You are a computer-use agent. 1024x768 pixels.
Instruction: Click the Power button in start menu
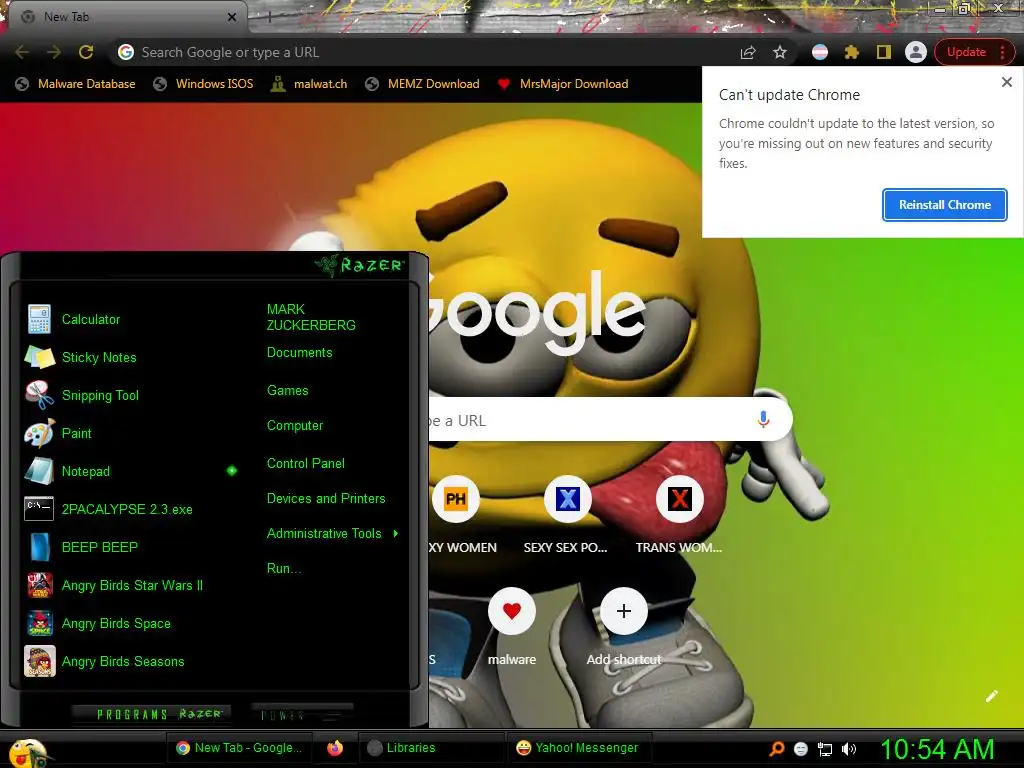tap(302, 714)
